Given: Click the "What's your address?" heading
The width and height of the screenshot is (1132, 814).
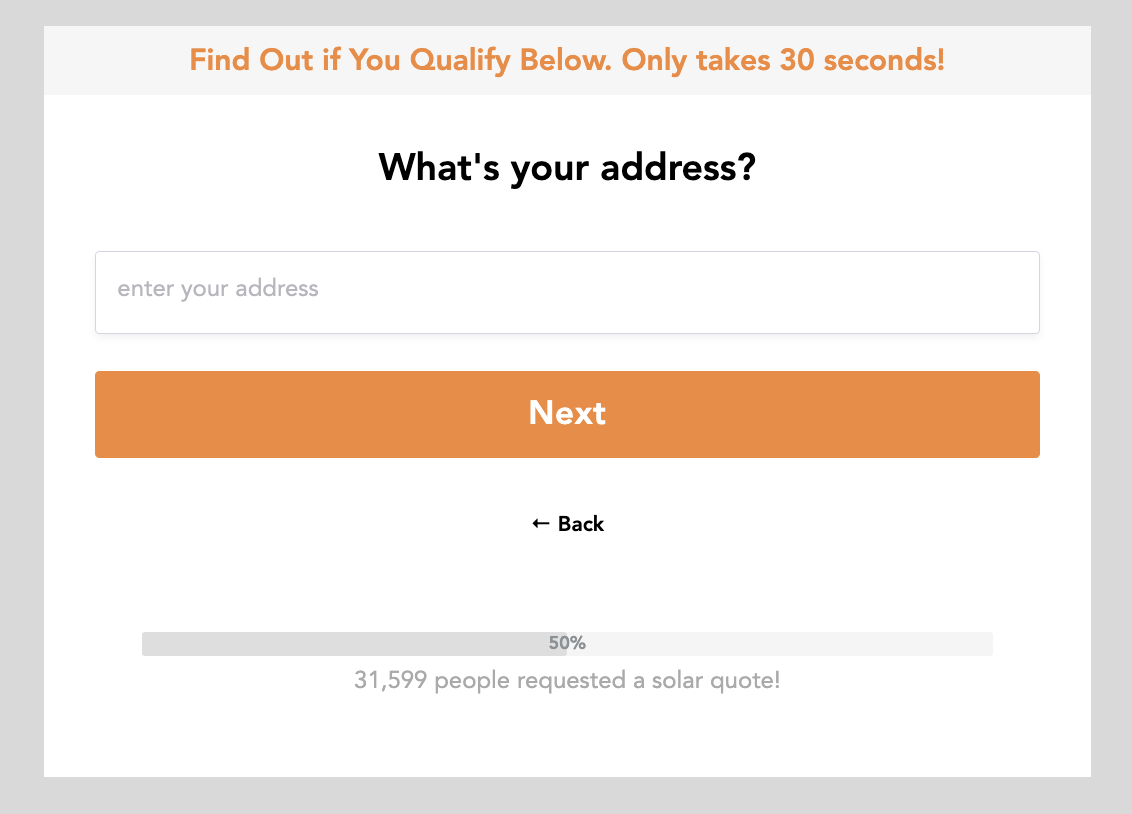Looking at the screenshot, I should click(567, 167).
